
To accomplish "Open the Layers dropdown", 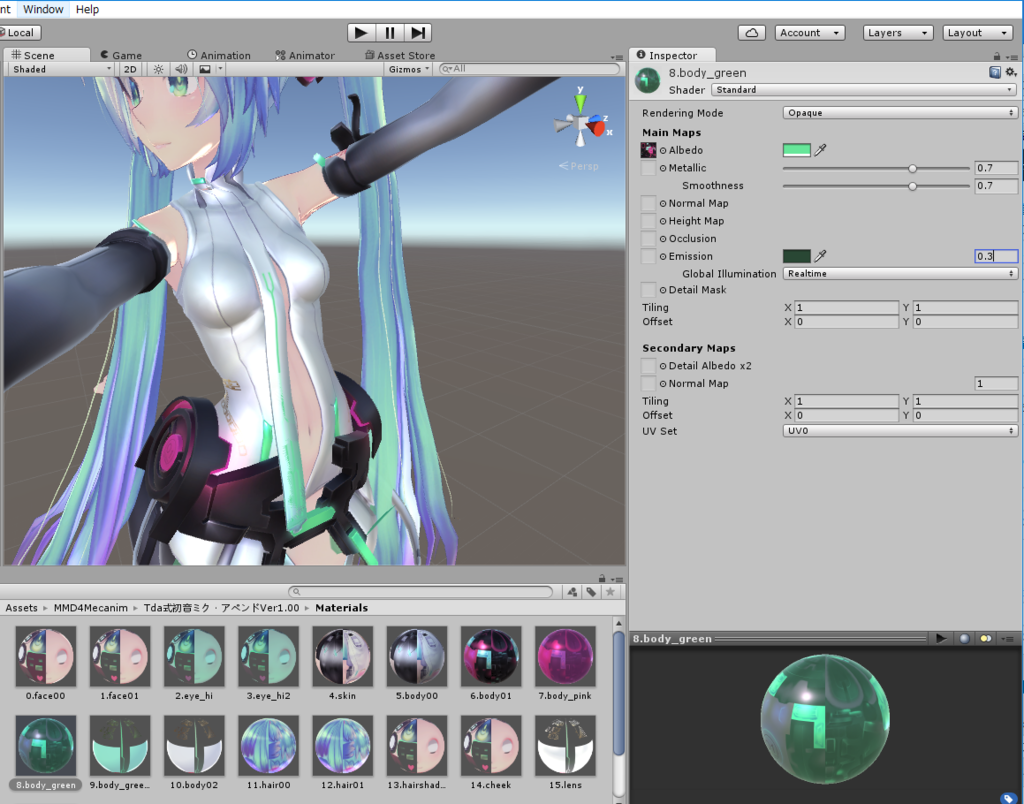I will click(898, 33).
